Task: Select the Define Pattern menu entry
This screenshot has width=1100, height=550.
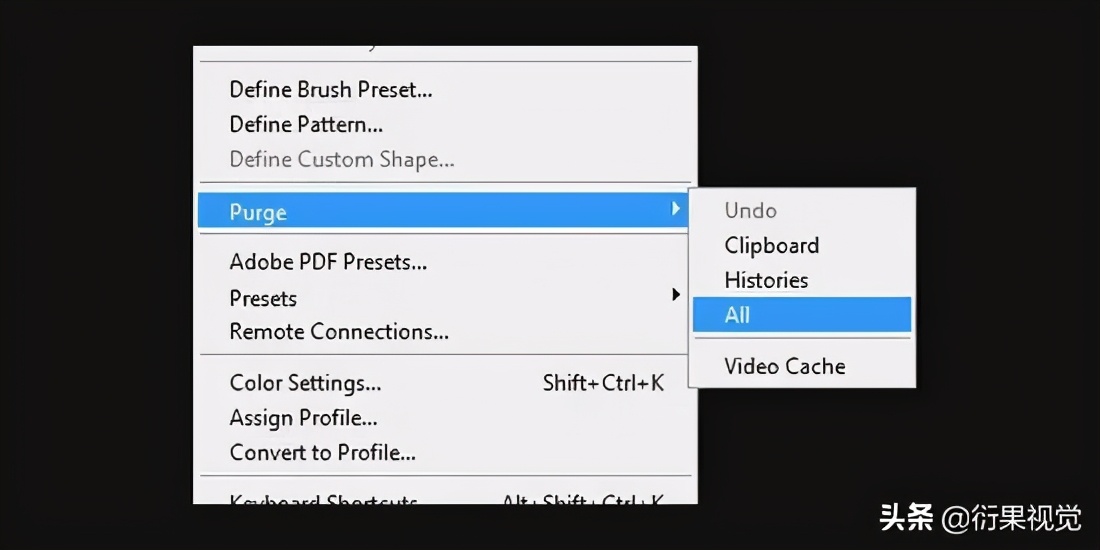Action: 306,125
